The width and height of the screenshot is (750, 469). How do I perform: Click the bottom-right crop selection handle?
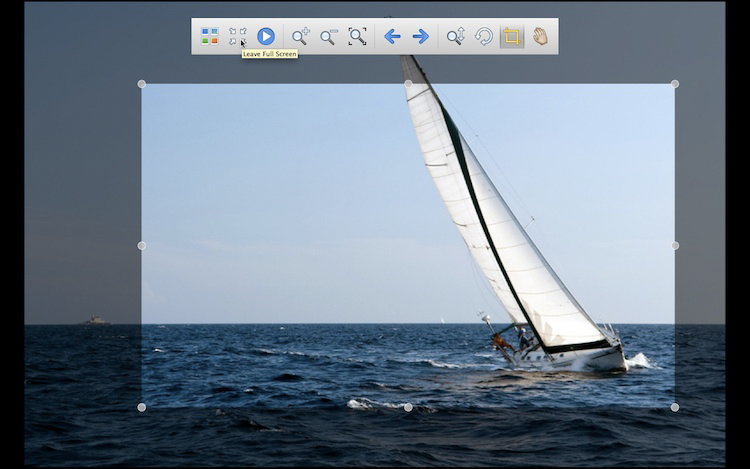(x=675, y=407)
